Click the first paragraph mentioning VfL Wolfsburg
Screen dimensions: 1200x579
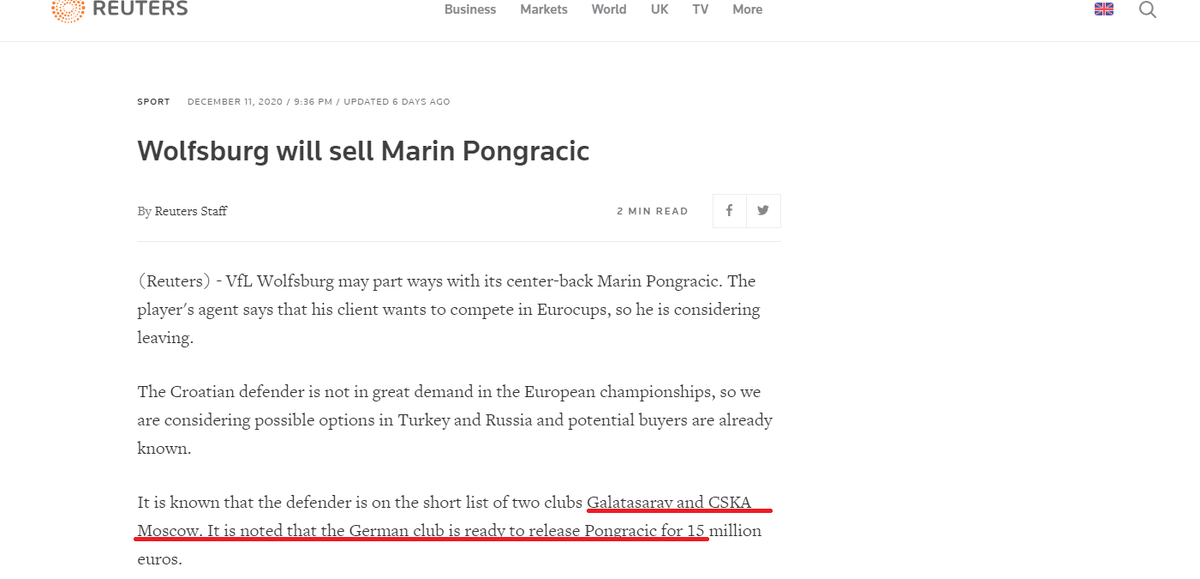pos(448,309)
